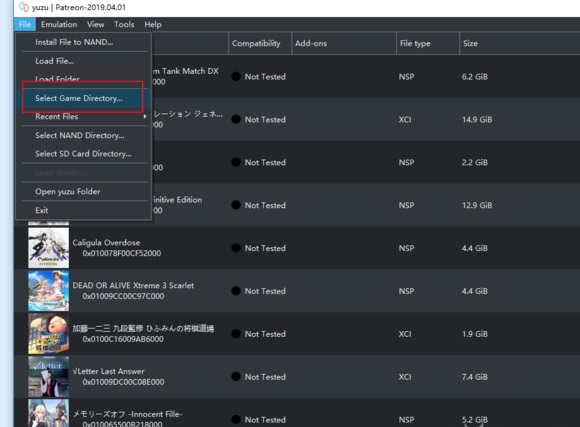This screenshot has width=580, height=427.
Task: Select DEAD OR ALIVE Xtreme 3 Scarlet cover art
Action: tap(48, 290)
